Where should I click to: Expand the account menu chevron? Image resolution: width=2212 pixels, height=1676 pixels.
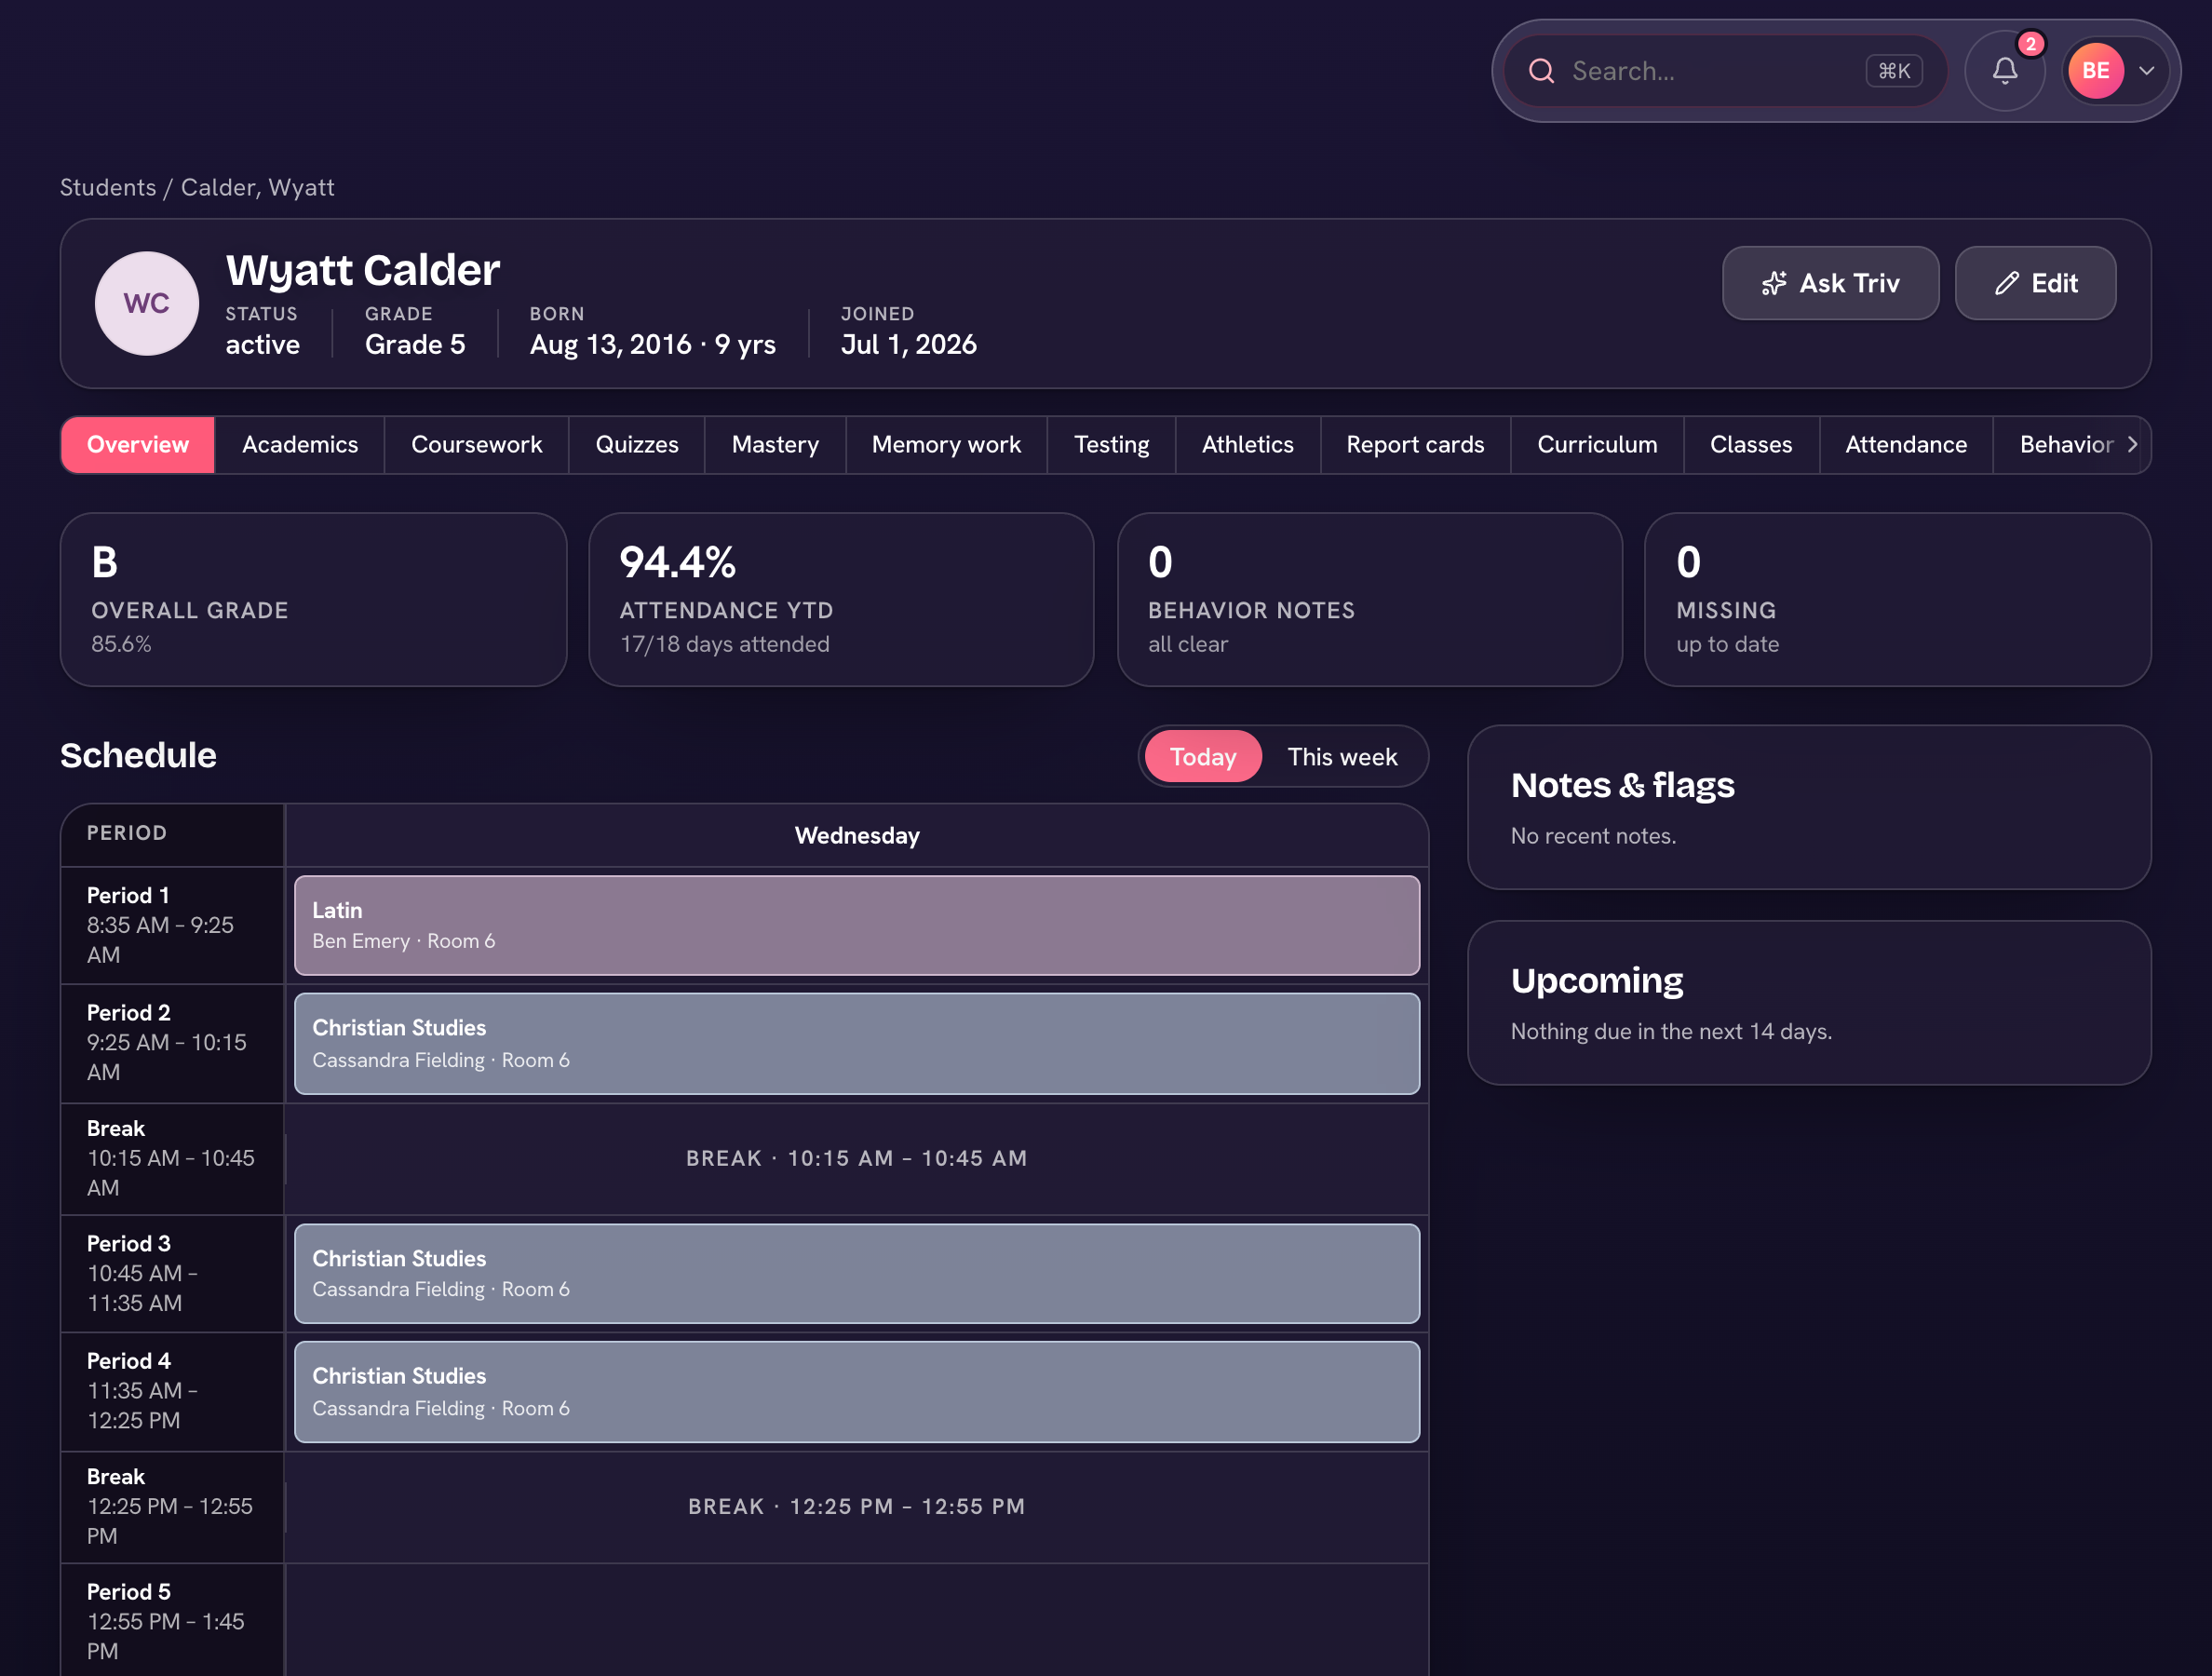pyautogui.click(x=2146, y=71)
